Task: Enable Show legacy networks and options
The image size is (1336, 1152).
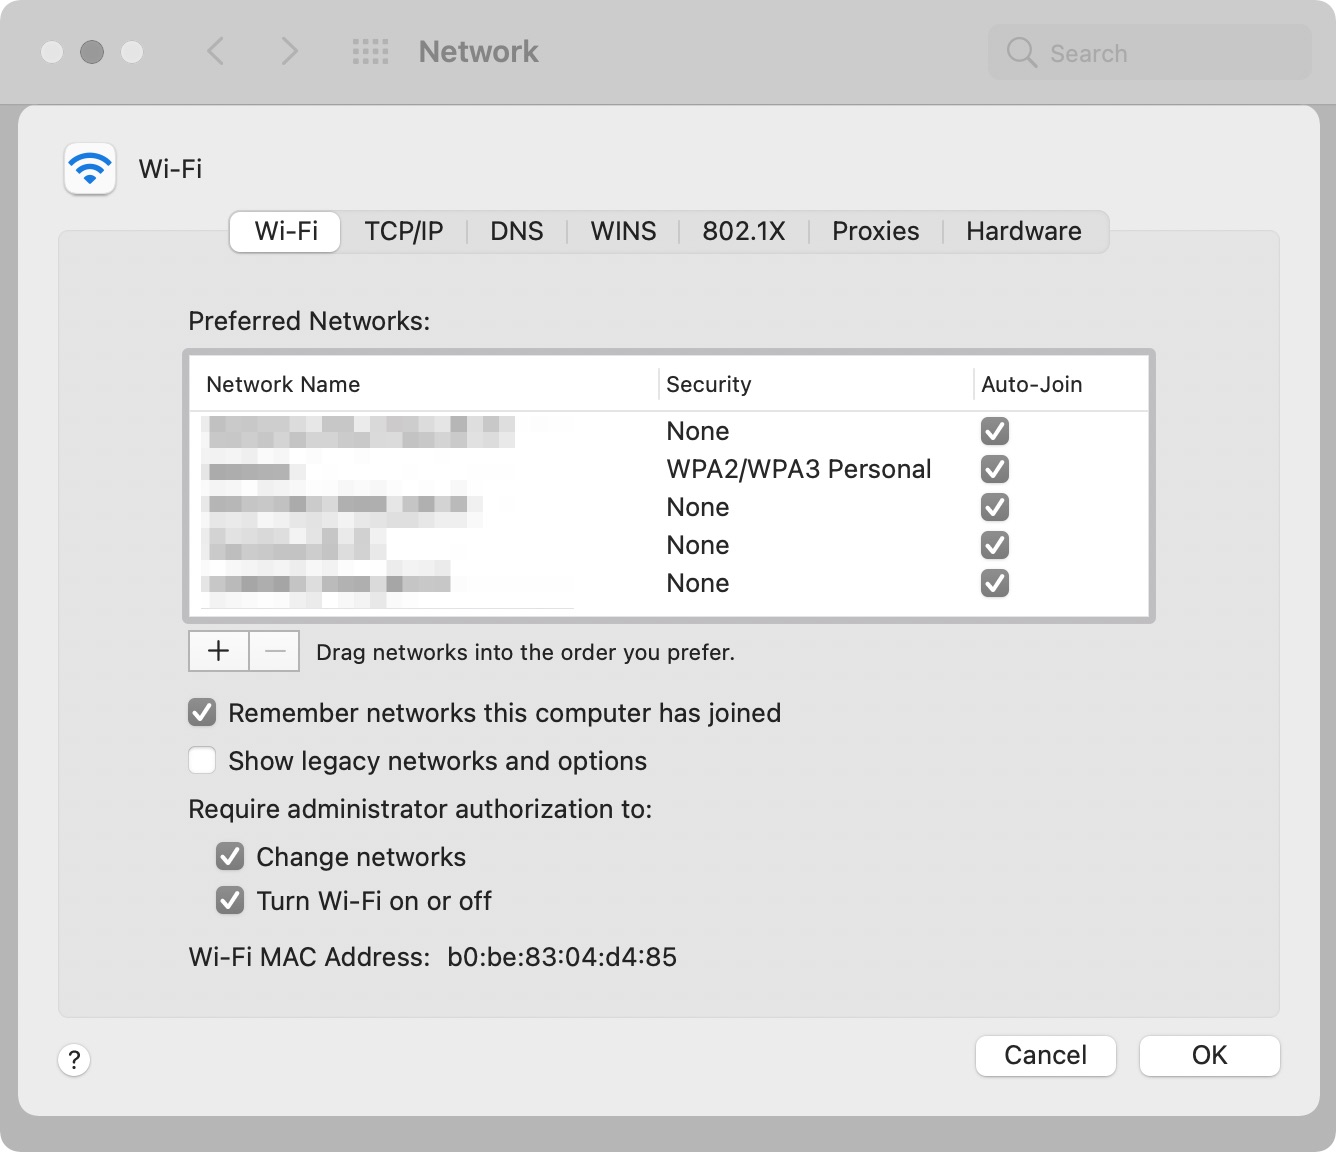Action: tap(202, 761)
